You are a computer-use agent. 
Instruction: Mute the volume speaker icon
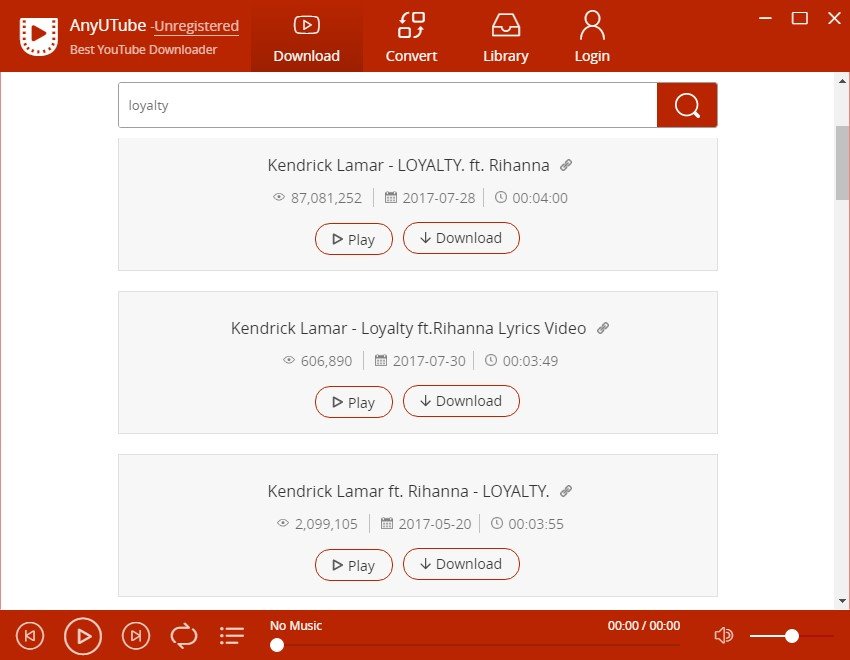(x=724, y=635)
